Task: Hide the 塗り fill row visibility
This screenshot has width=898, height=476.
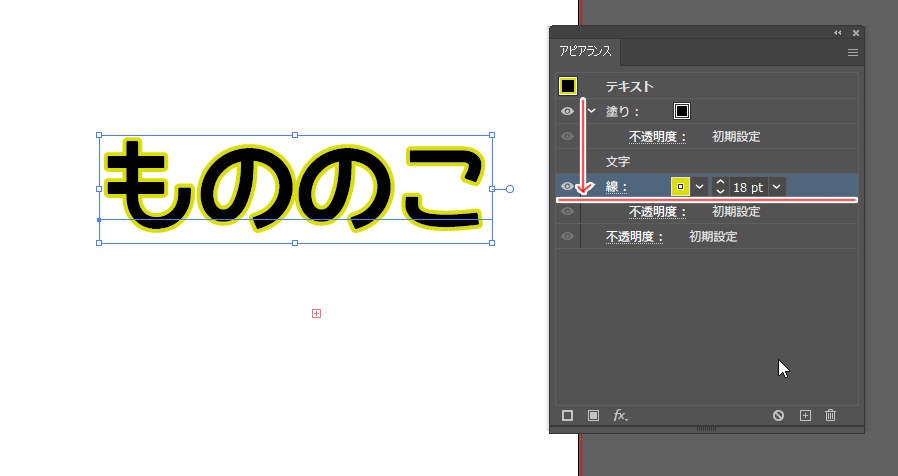Action: pos(567,111)
